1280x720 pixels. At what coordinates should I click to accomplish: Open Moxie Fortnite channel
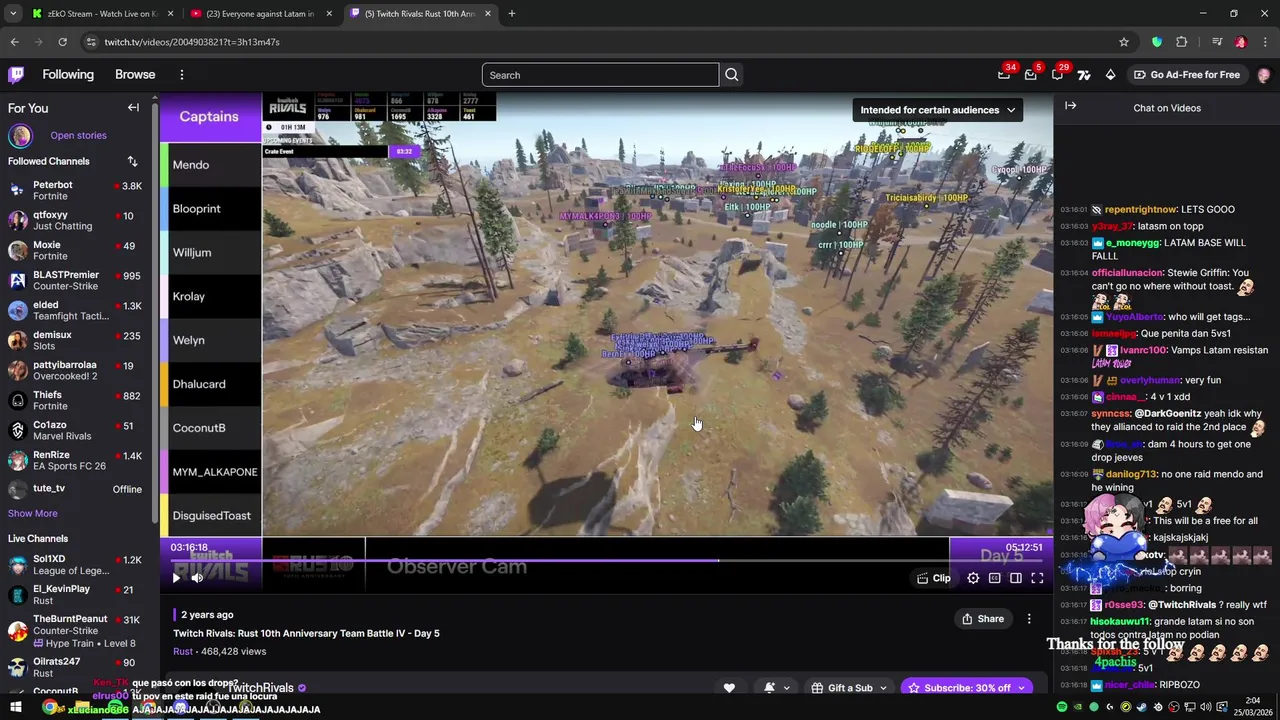point(79,251)
